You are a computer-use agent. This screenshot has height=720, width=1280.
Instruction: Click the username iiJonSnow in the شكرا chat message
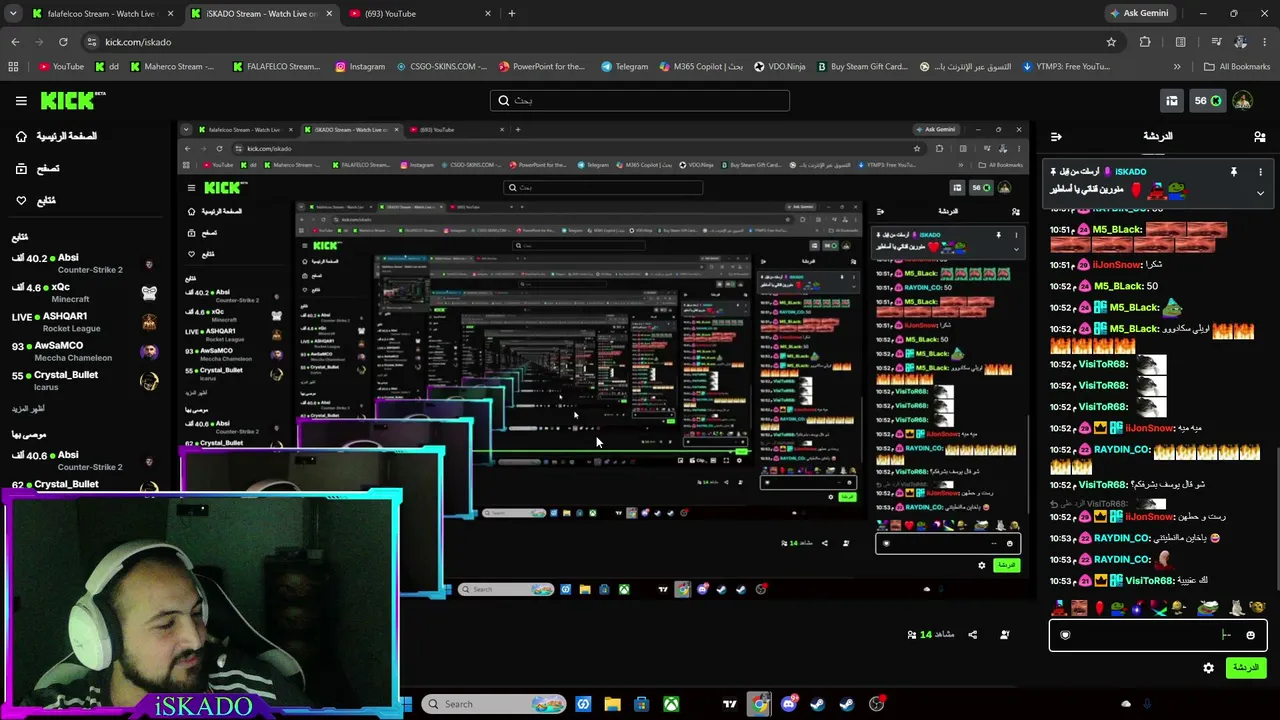[x=1117, y=265]
